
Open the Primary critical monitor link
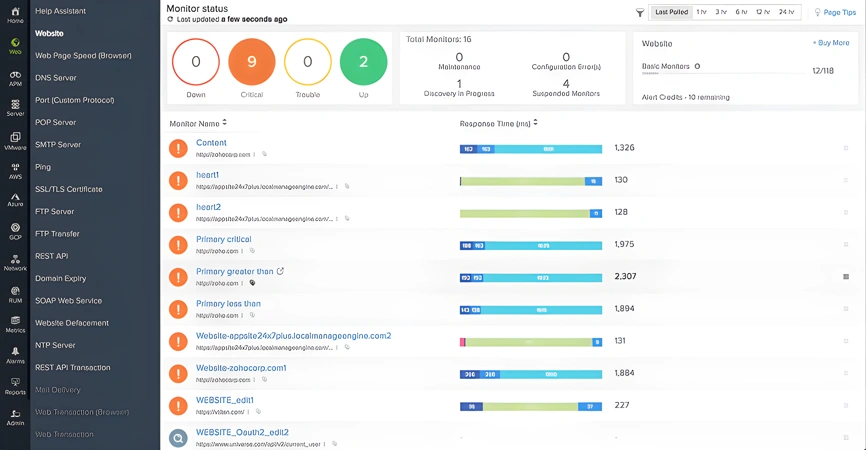coord(224,239)
